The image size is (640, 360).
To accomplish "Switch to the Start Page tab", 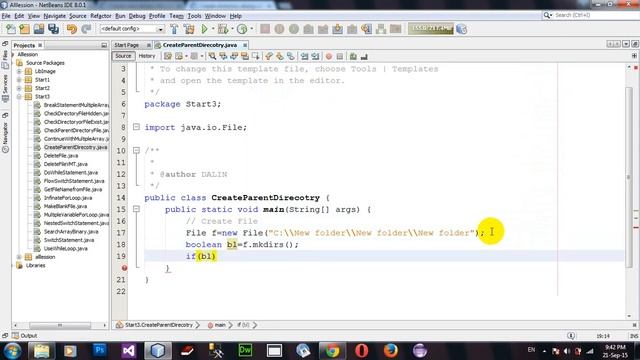I will 127,45.
